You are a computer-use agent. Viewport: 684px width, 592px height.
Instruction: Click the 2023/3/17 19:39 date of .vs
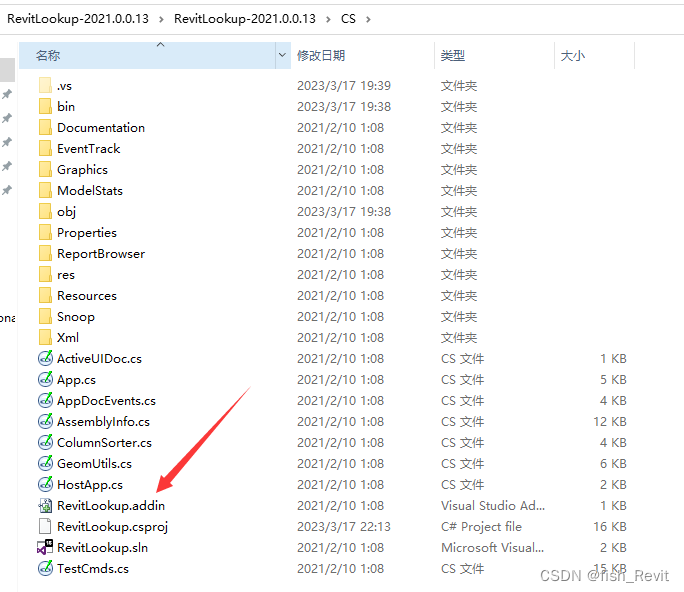pyautogui.click(x=344, y=86)
